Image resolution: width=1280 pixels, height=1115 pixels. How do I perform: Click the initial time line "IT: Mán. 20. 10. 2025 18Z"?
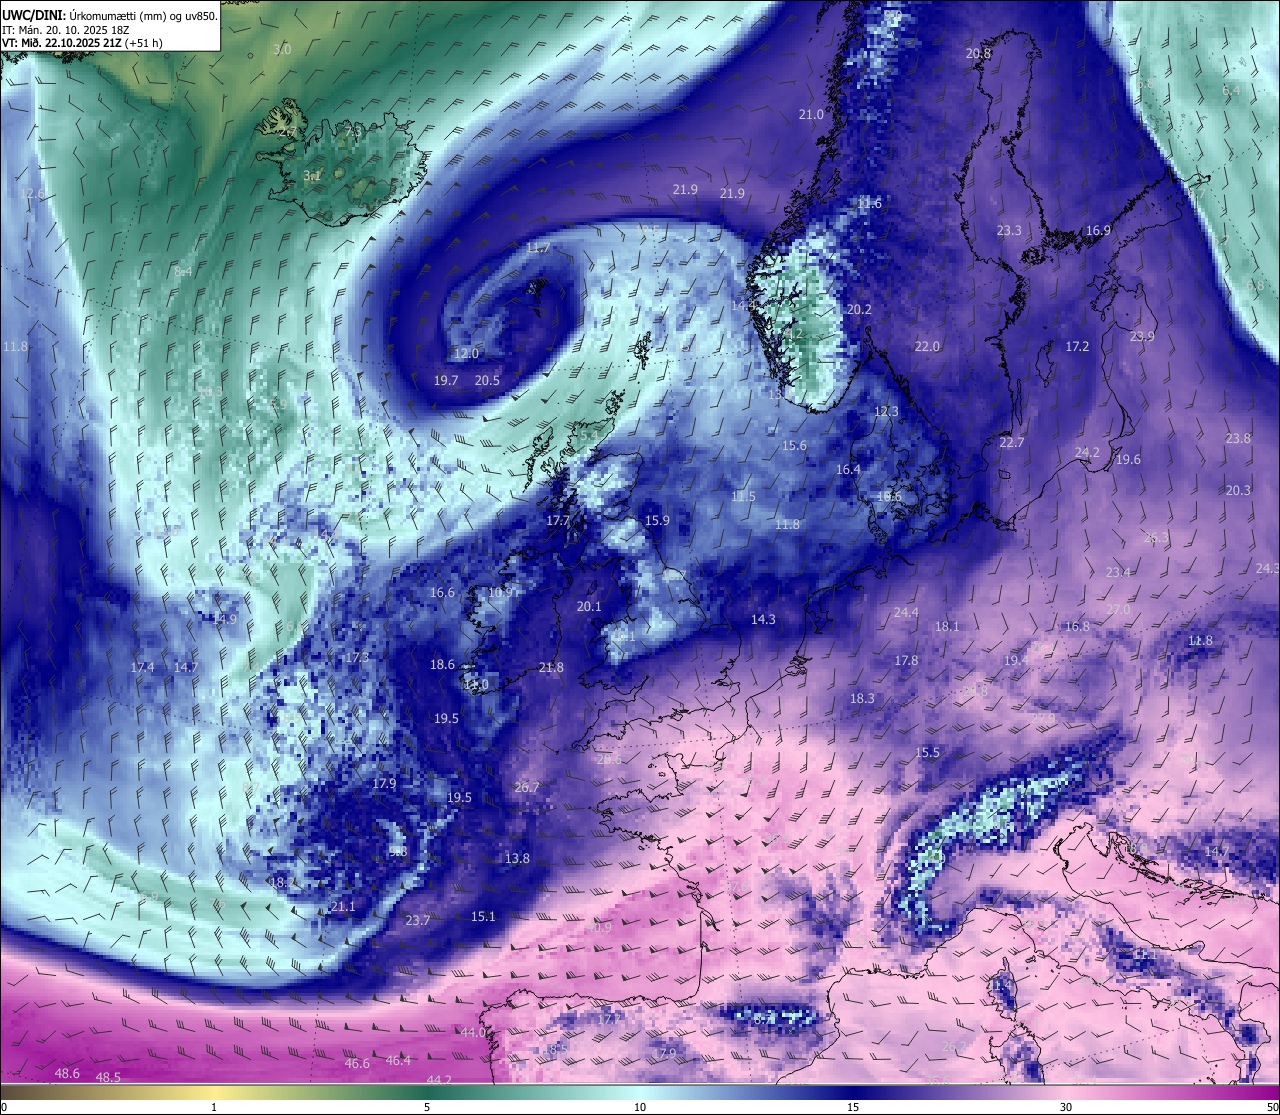(65, 29)
